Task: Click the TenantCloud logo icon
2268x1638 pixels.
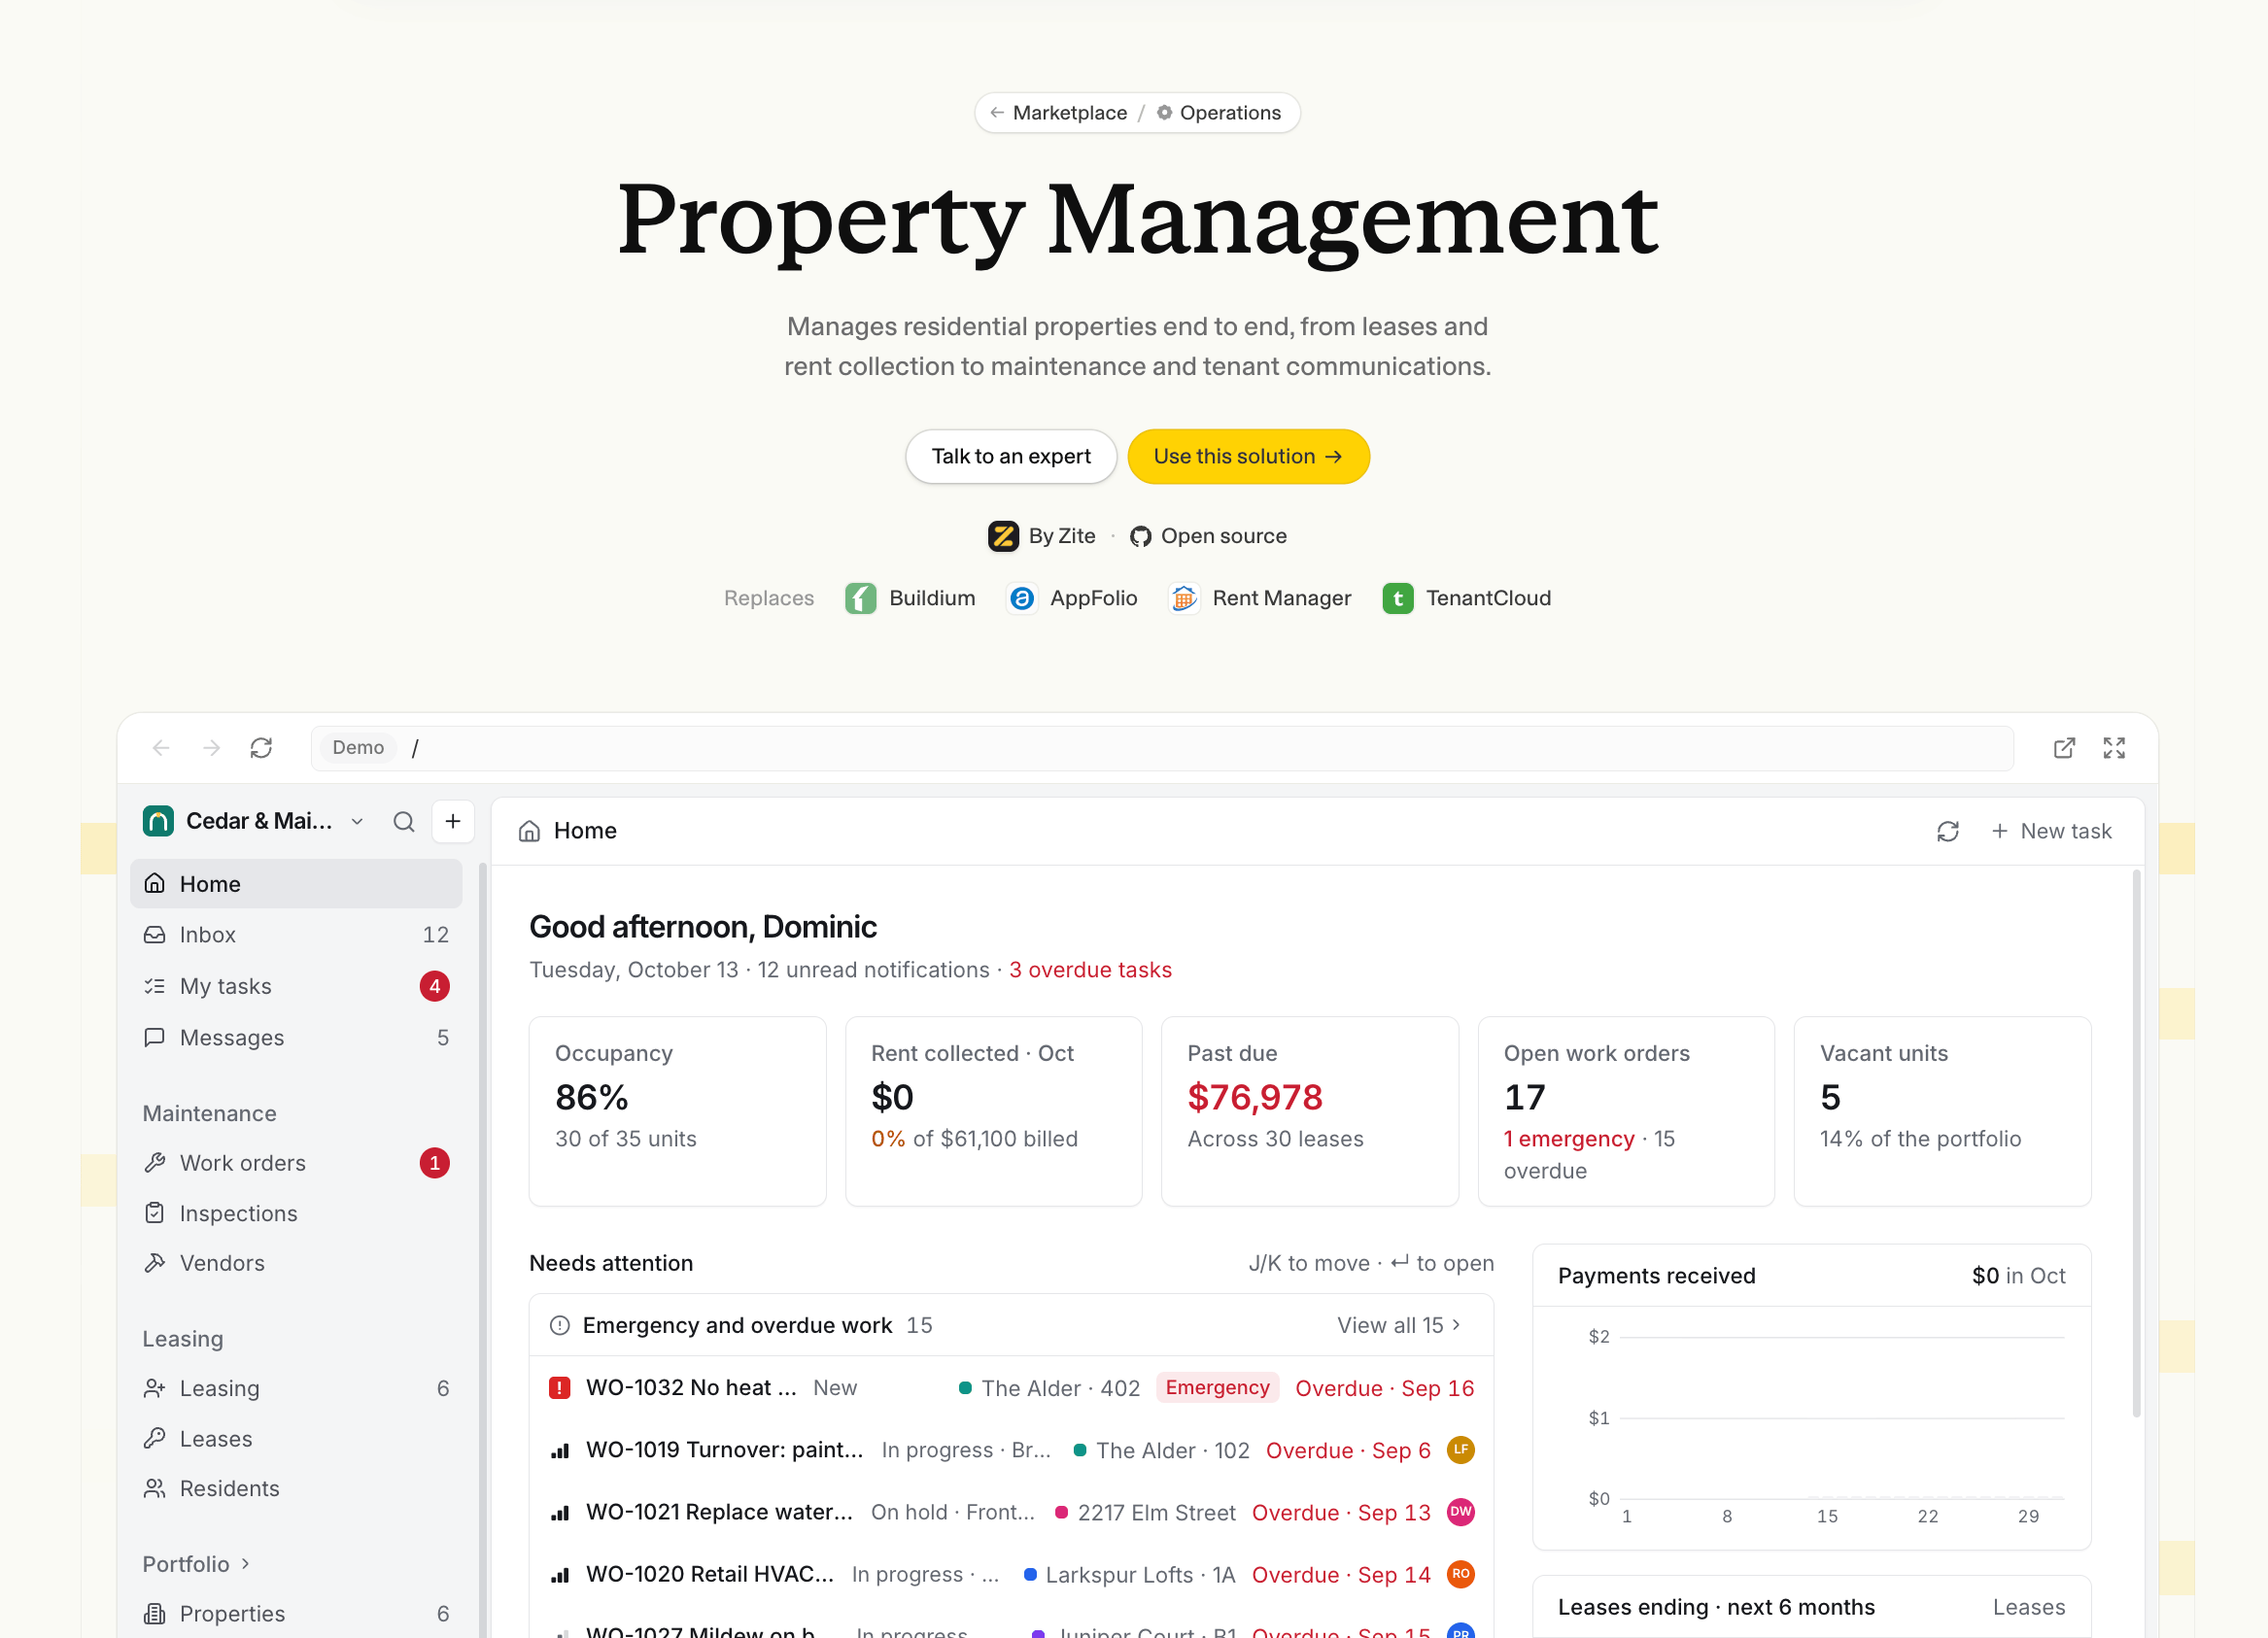Action: coord(1398,598)
